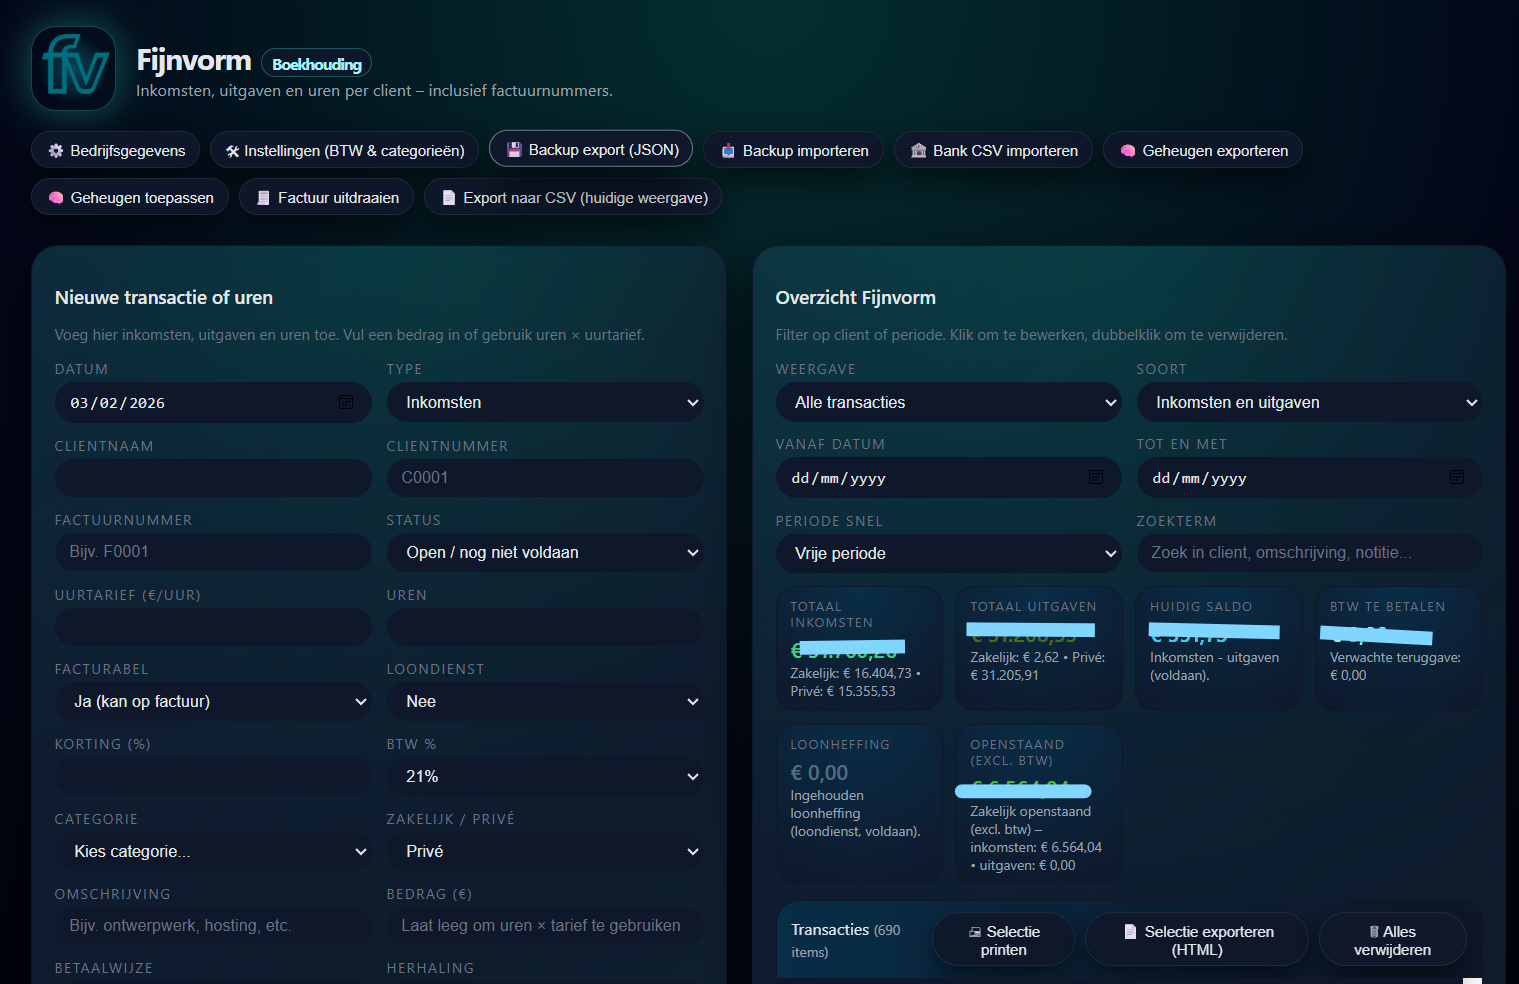Click the Korting (%) input field
This screenshot has height=984, width=1519.
click(x=213, y=776)
